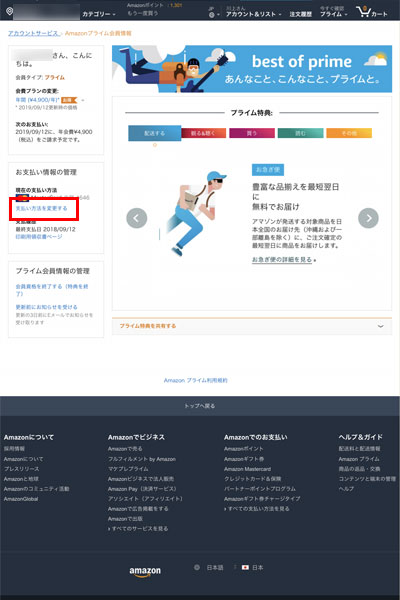400x600 pixels.
Task: Open お急ぎ便の詳細を見る link
Action: (282, 259)
